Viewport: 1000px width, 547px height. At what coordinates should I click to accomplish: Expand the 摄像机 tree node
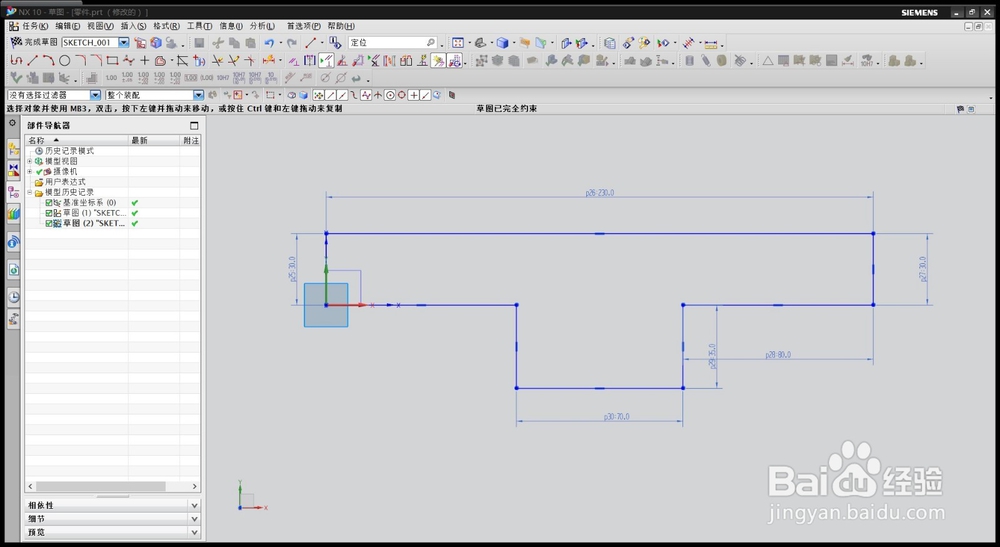29,171
